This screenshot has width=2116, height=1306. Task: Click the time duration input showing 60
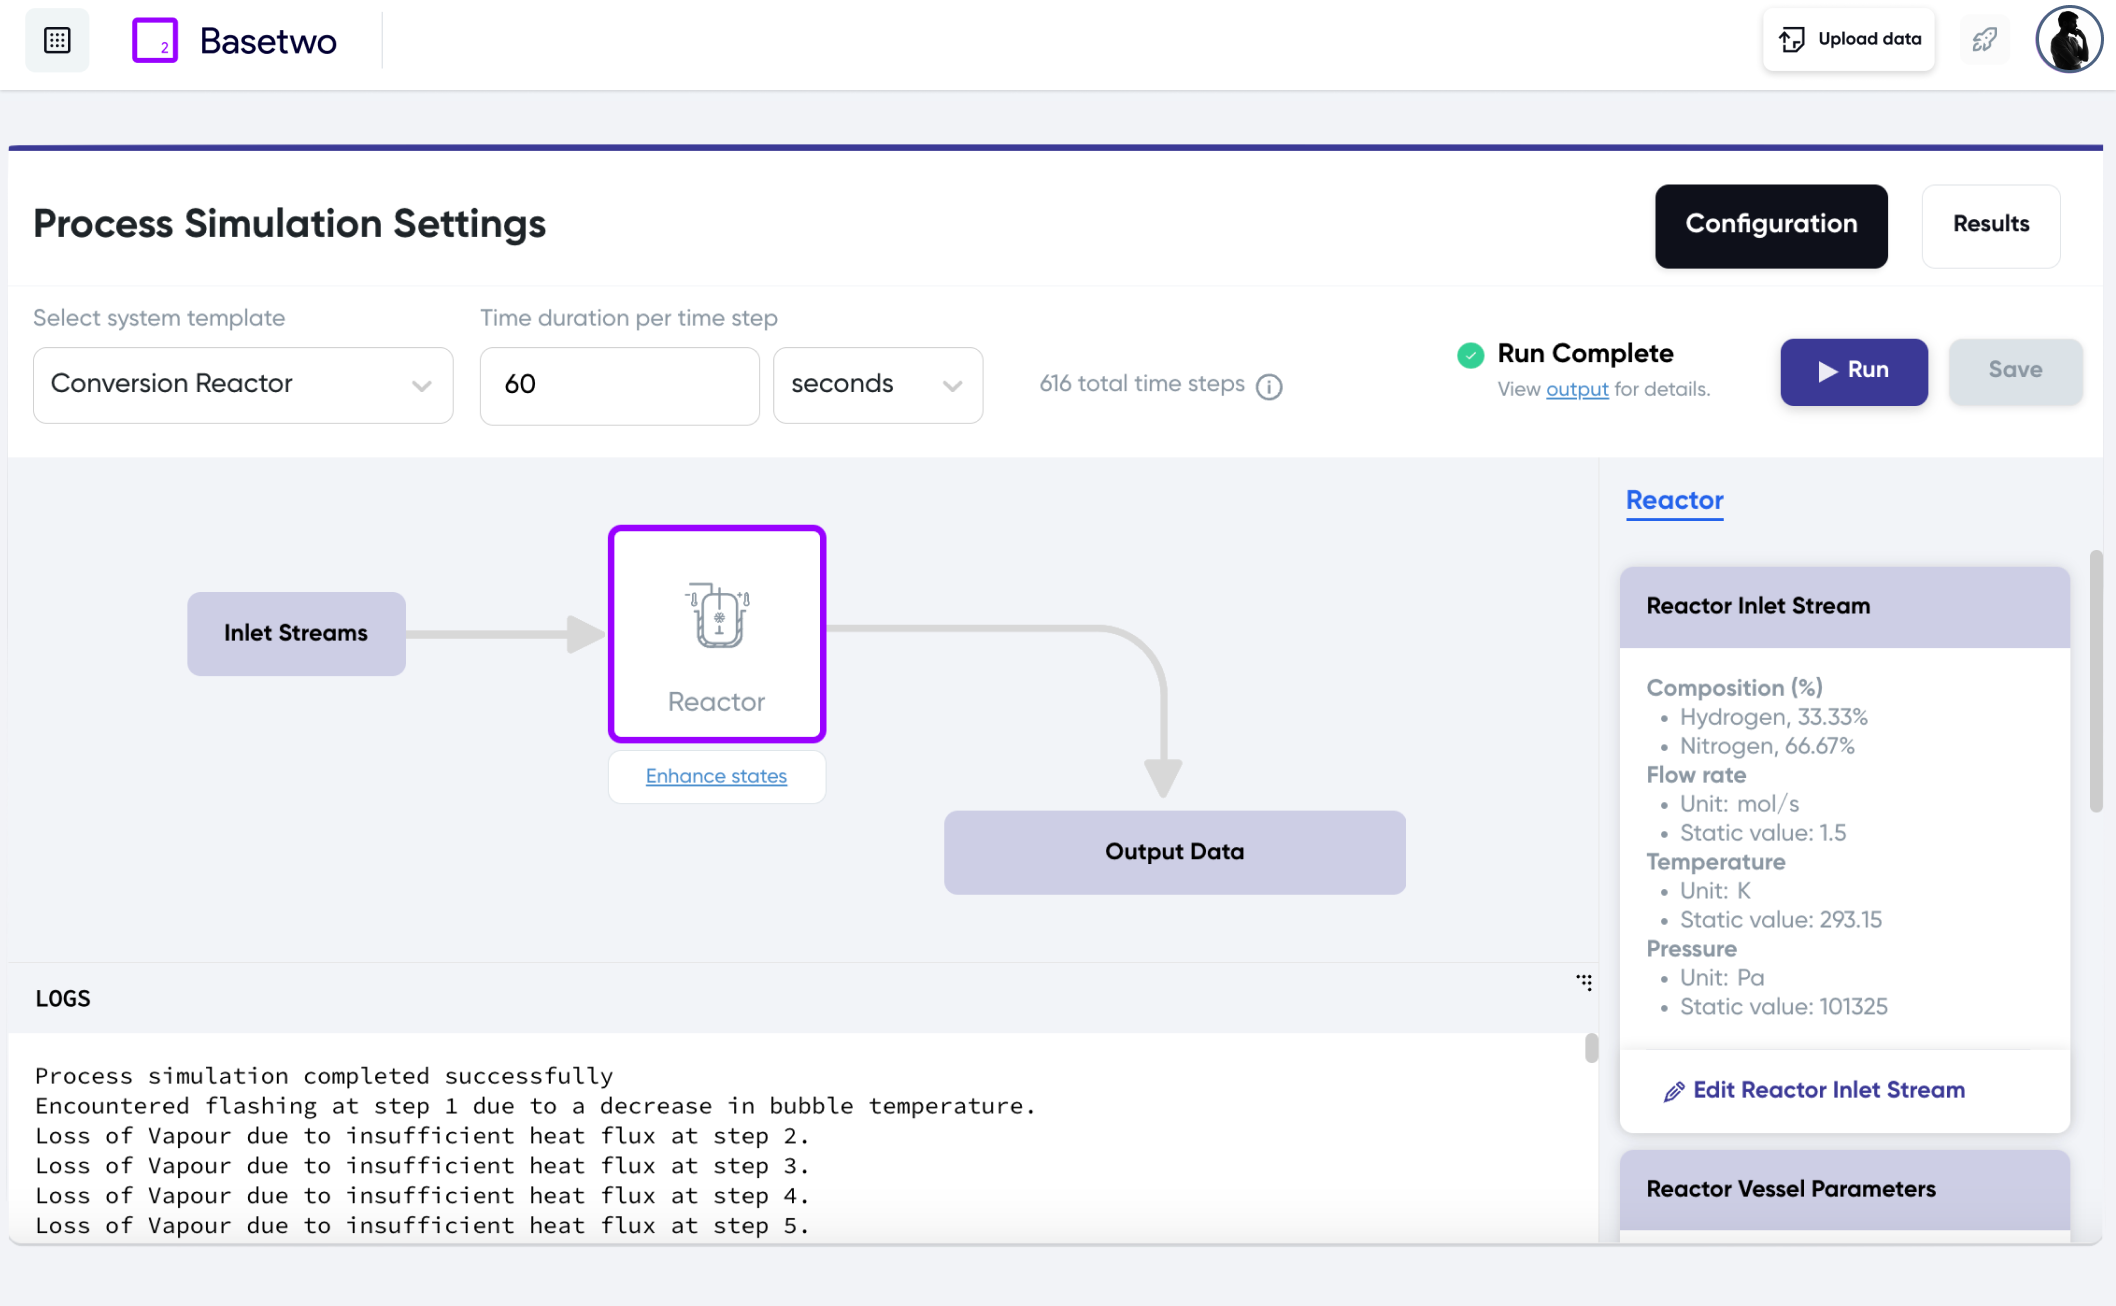click(x=618, y=385)
